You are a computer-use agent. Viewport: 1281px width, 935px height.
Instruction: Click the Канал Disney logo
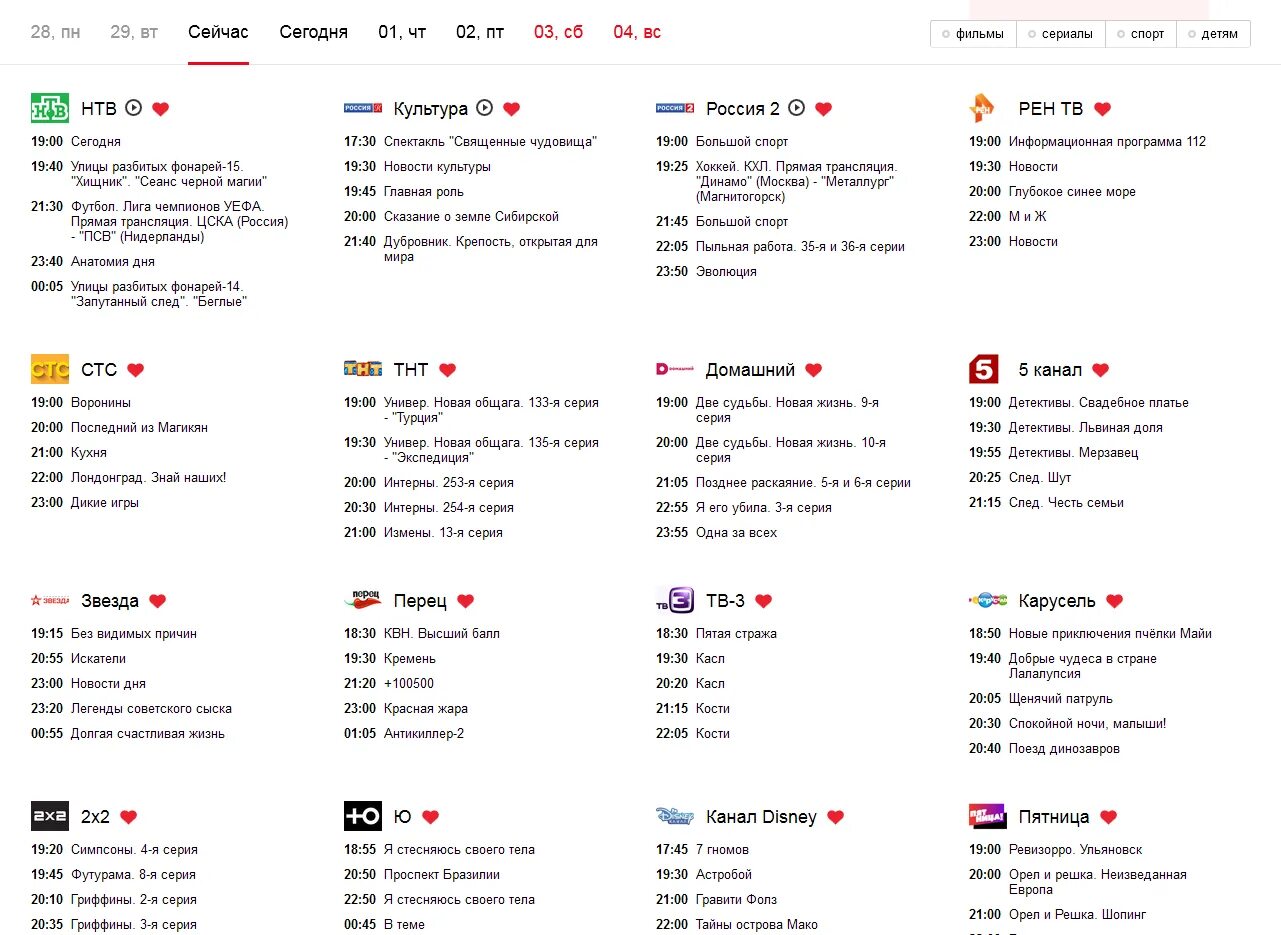[675, 816]
